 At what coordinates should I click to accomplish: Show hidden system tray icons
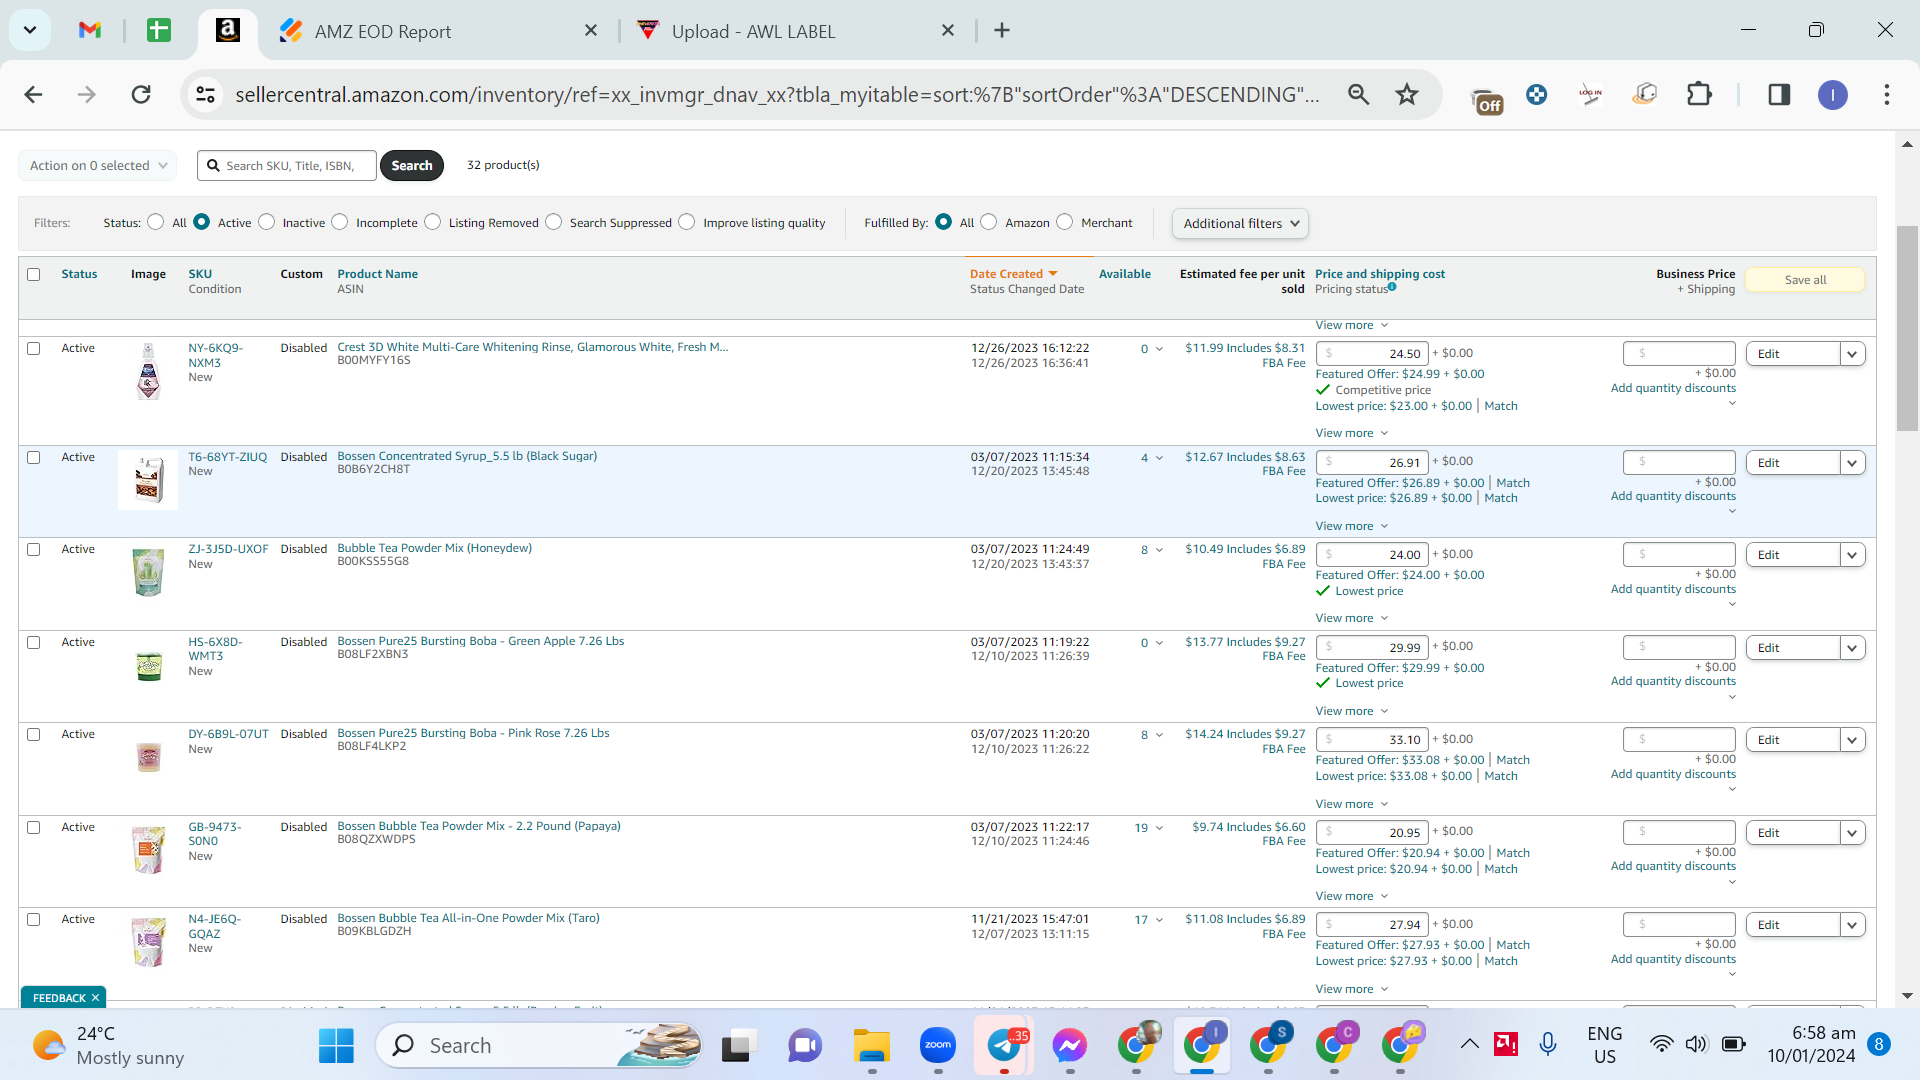pos(1469,1044)
